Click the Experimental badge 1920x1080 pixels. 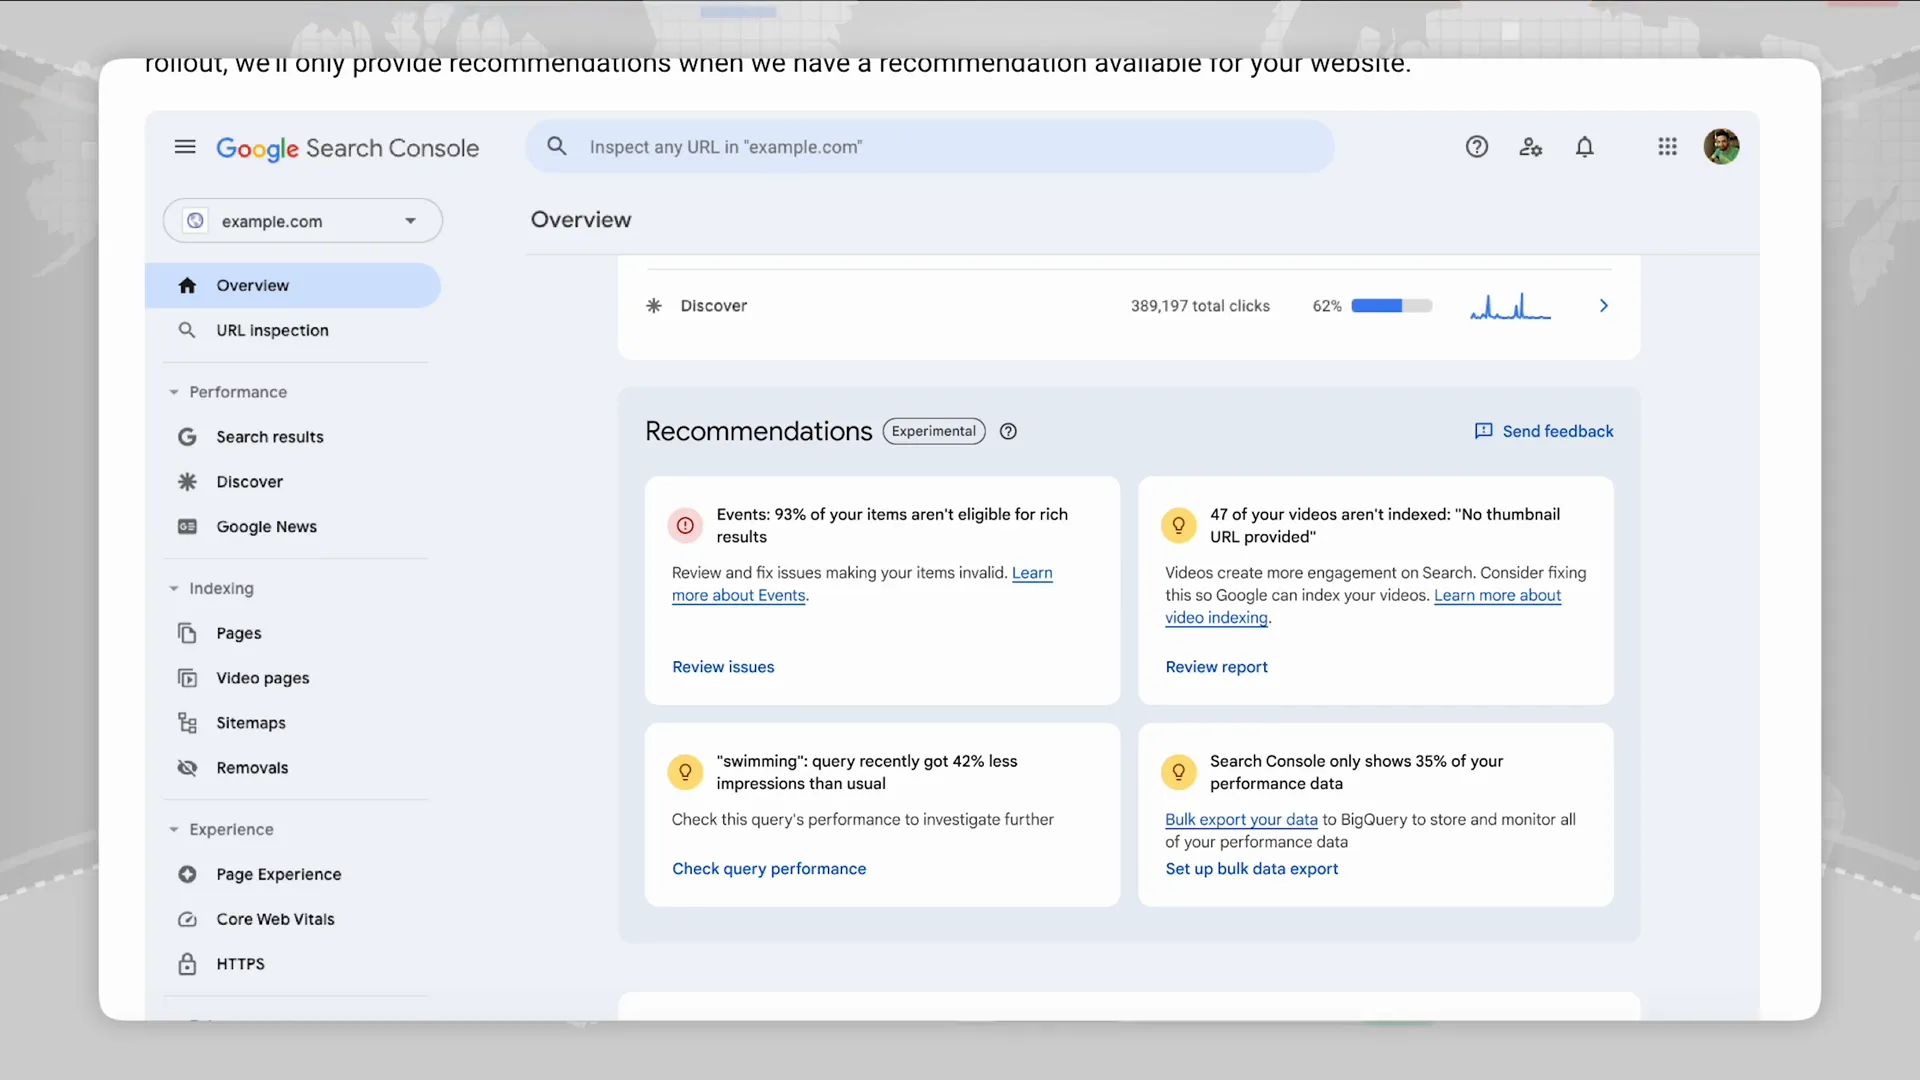(934, 431)
